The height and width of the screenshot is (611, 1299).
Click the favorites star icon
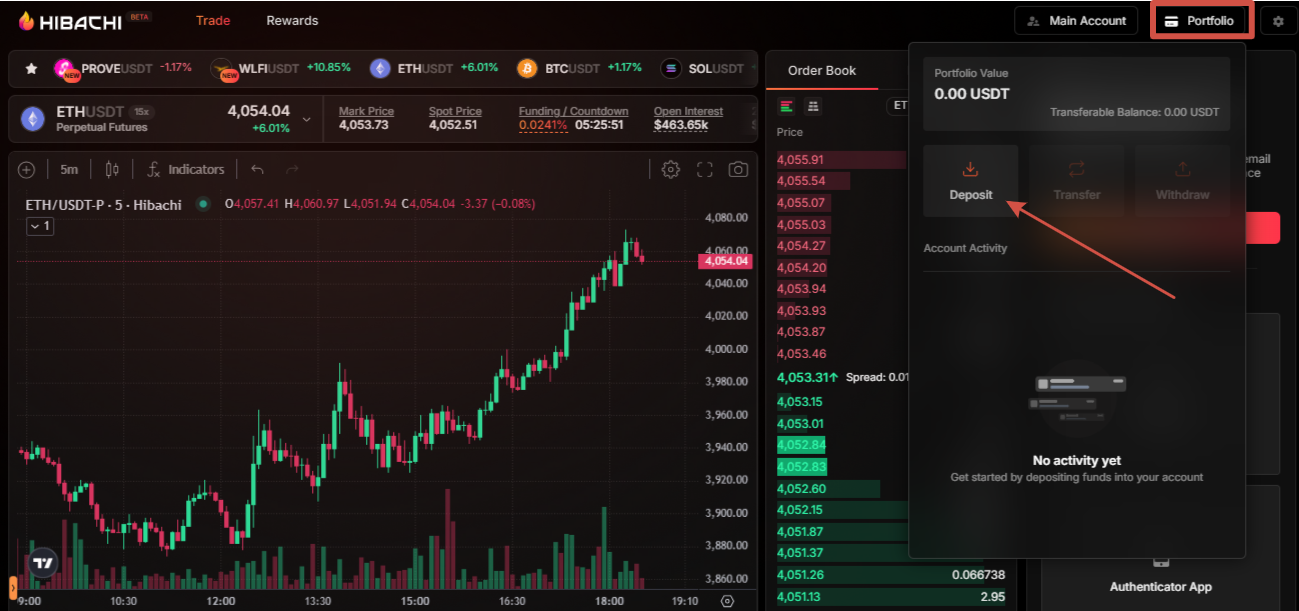tap(31, 69)
